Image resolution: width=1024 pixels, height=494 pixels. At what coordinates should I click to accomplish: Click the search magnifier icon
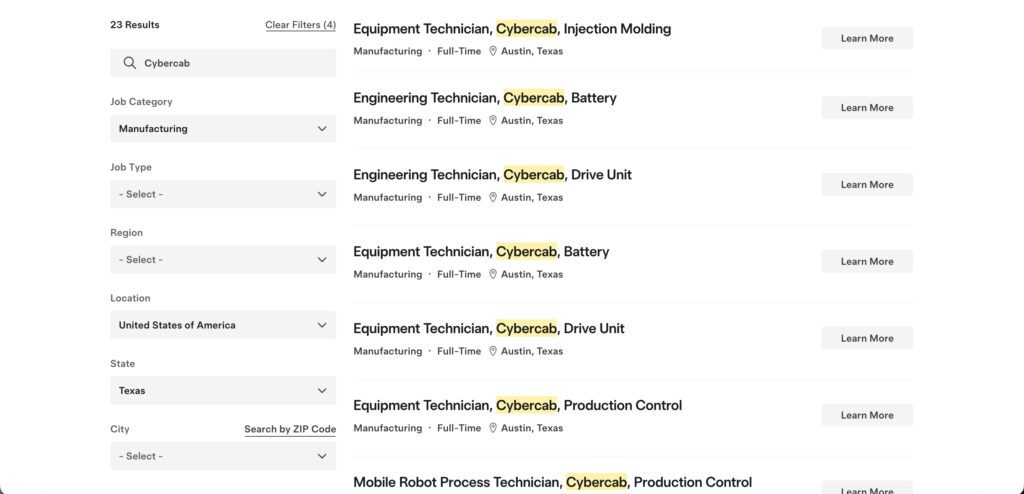tap(129, 63)
